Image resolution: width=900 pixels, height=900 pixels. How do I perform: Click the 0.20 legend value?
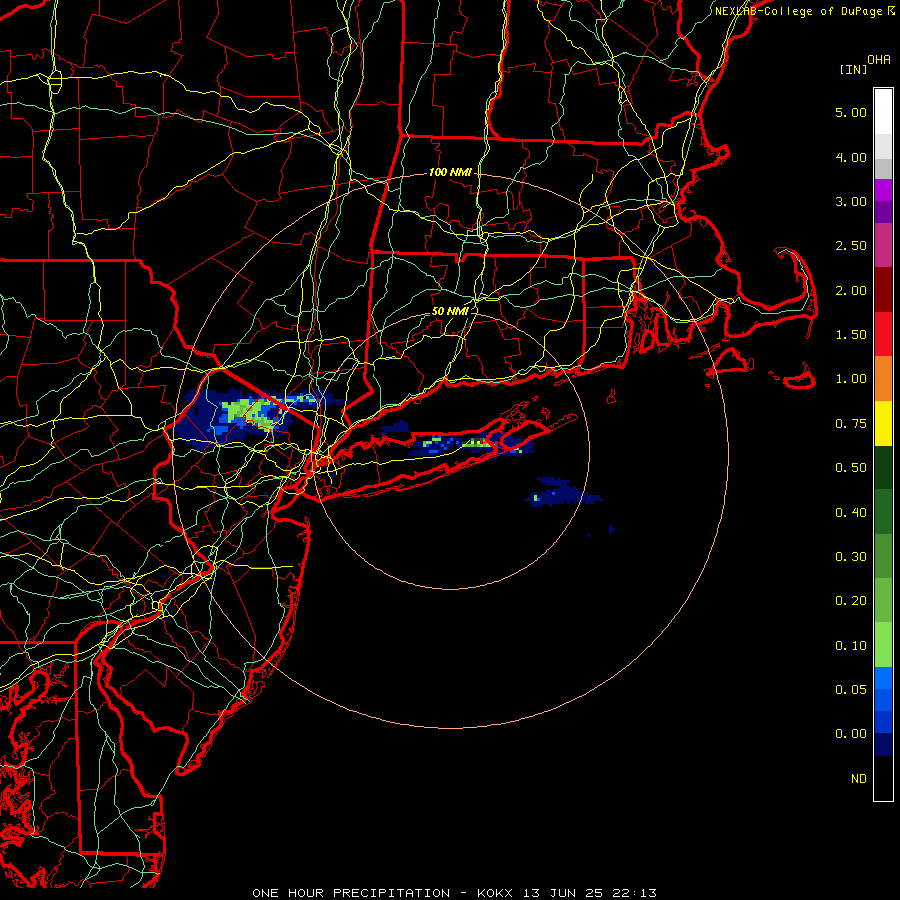pyautogui.click(x=851, y=601)
